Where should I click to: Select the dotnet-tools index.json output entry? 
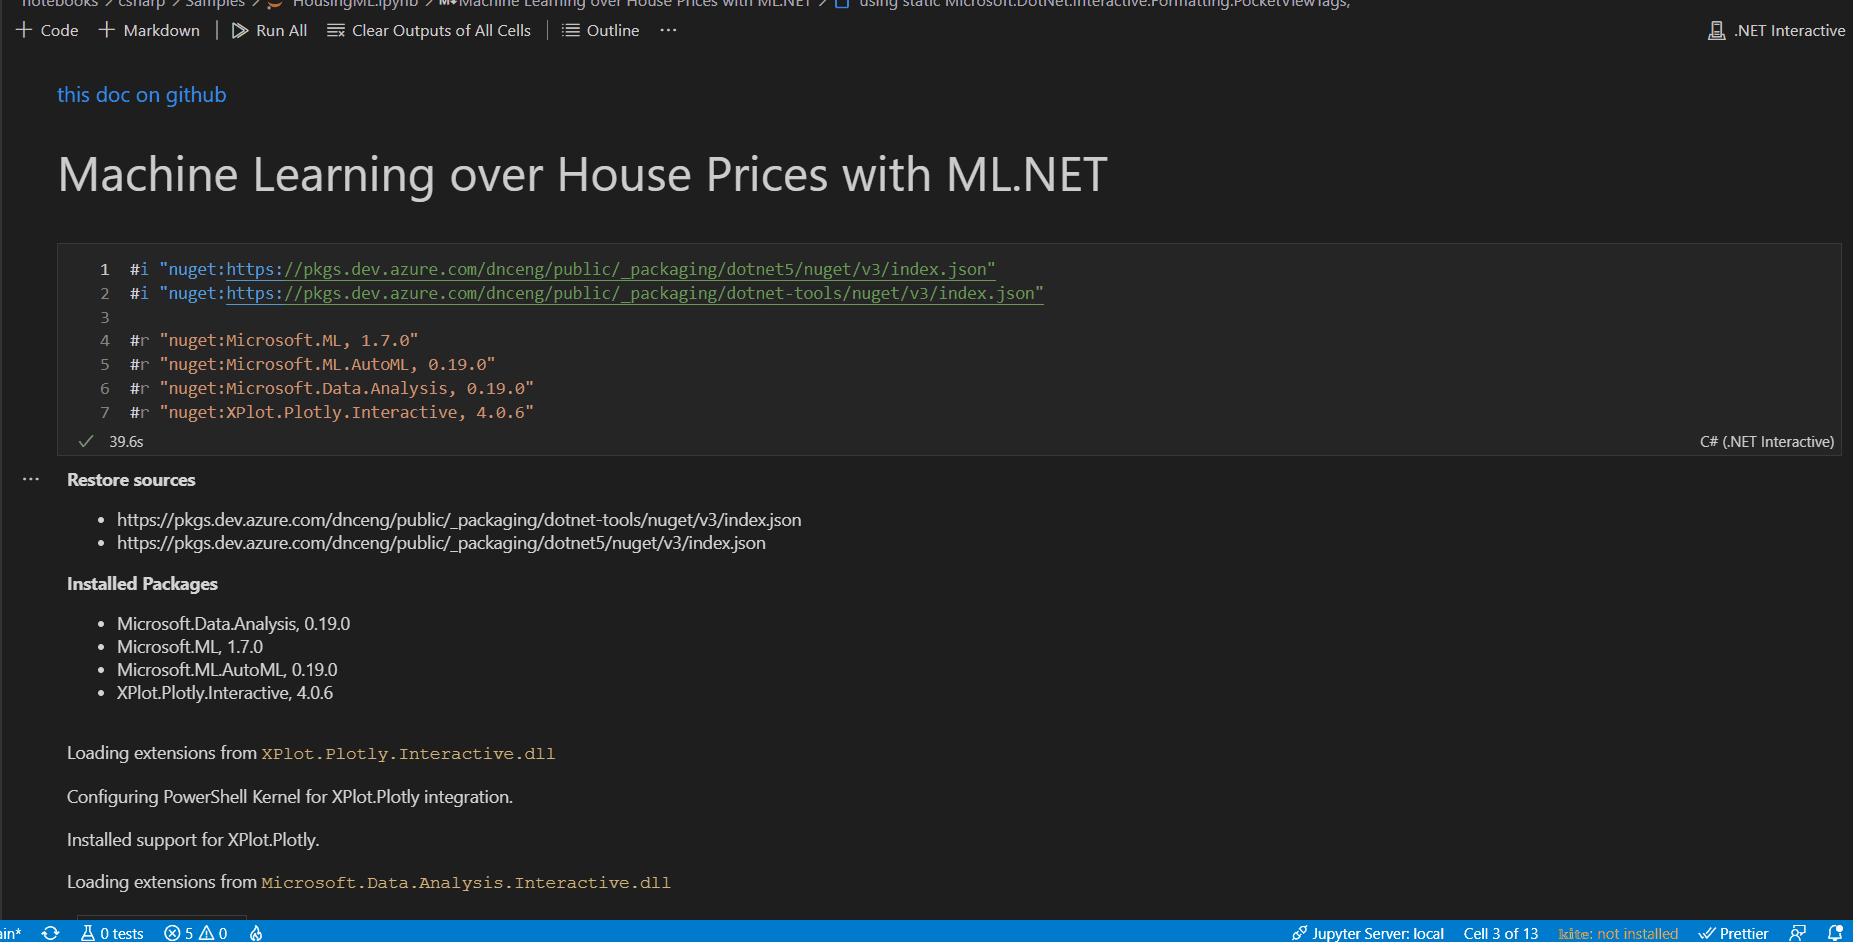[459, 520]
